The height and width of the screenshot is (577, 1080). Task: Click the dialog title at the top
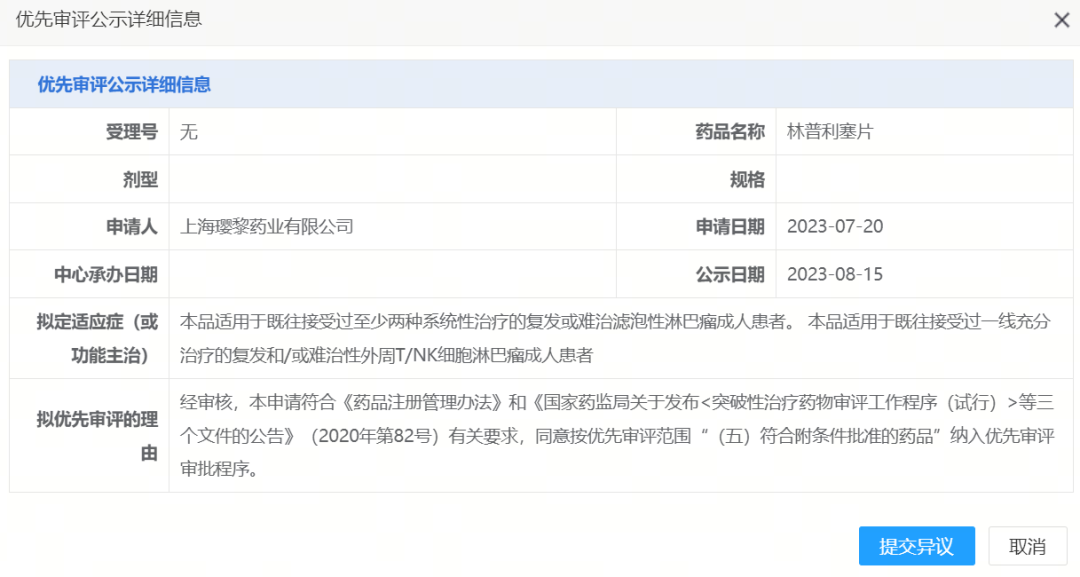click(109, 20)
